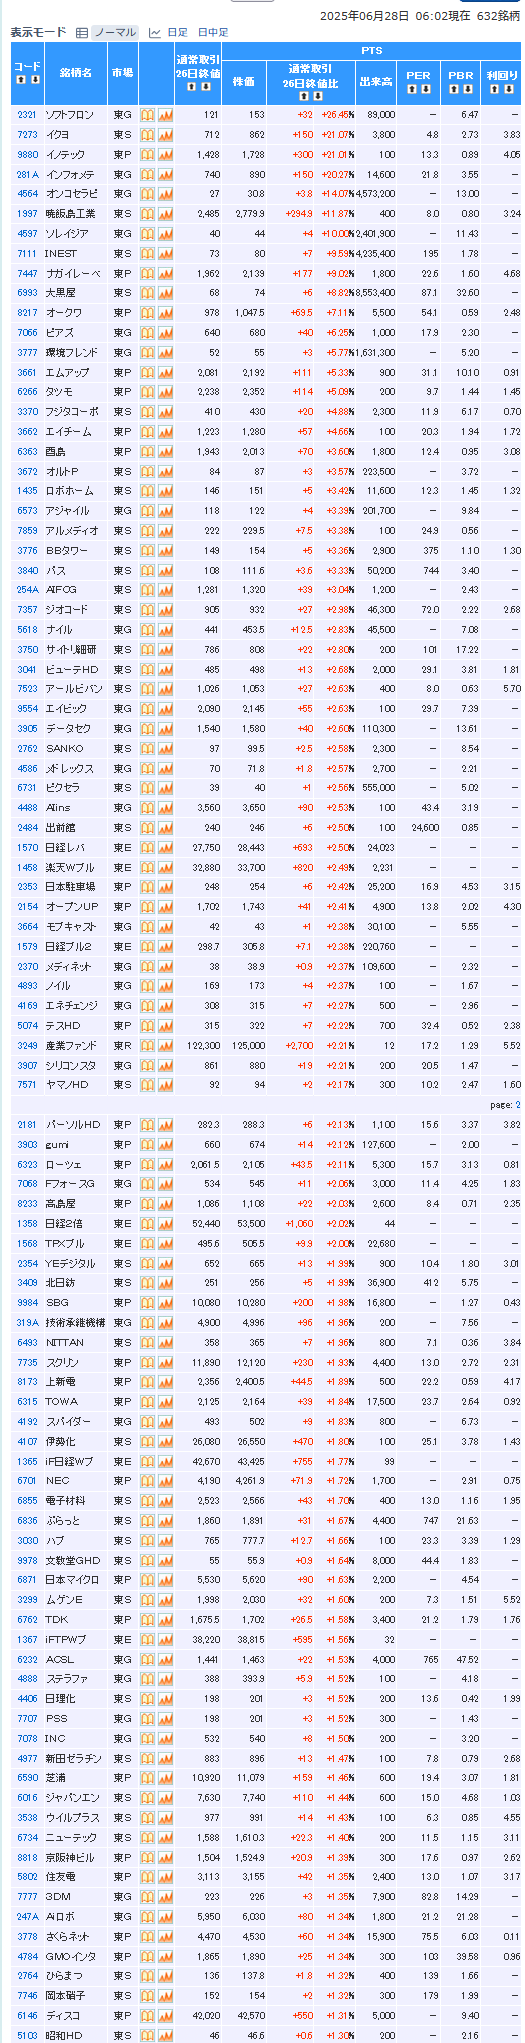Open chart icon for INEST row
525x2043 pixels.
(x=165, y=253)
